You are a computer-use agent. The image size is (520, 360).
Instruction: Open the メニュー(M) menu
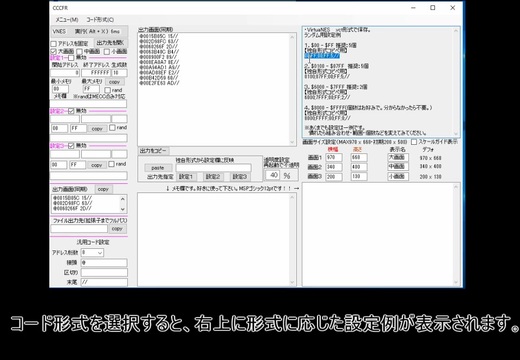(x=67, y=20)
